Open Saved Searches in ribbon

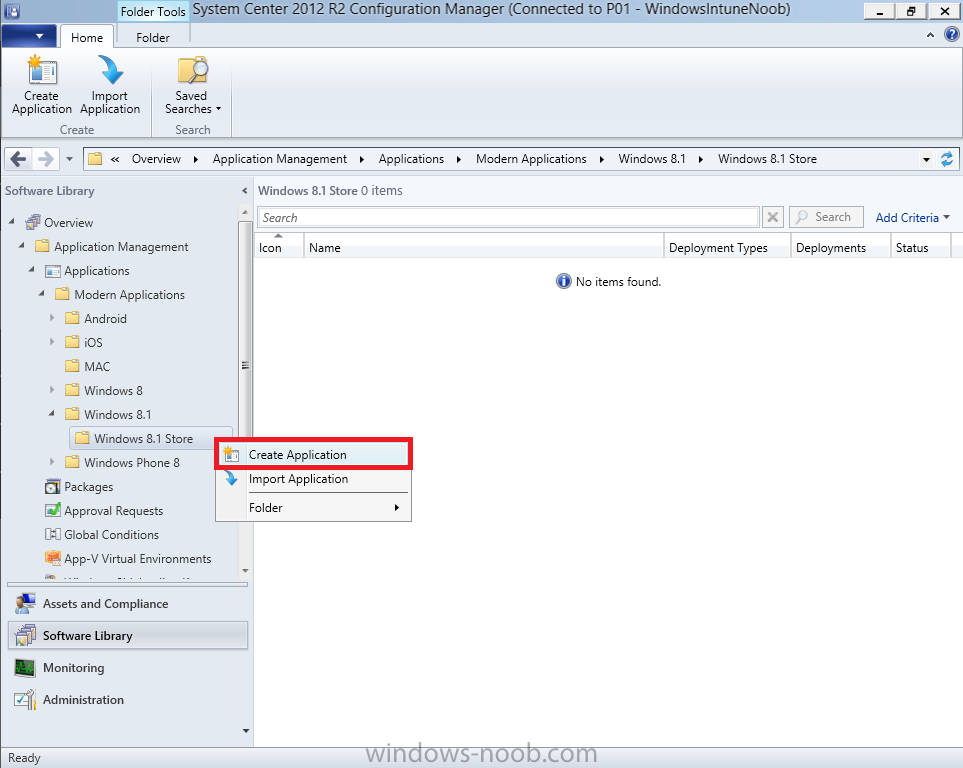coord(192,85)
